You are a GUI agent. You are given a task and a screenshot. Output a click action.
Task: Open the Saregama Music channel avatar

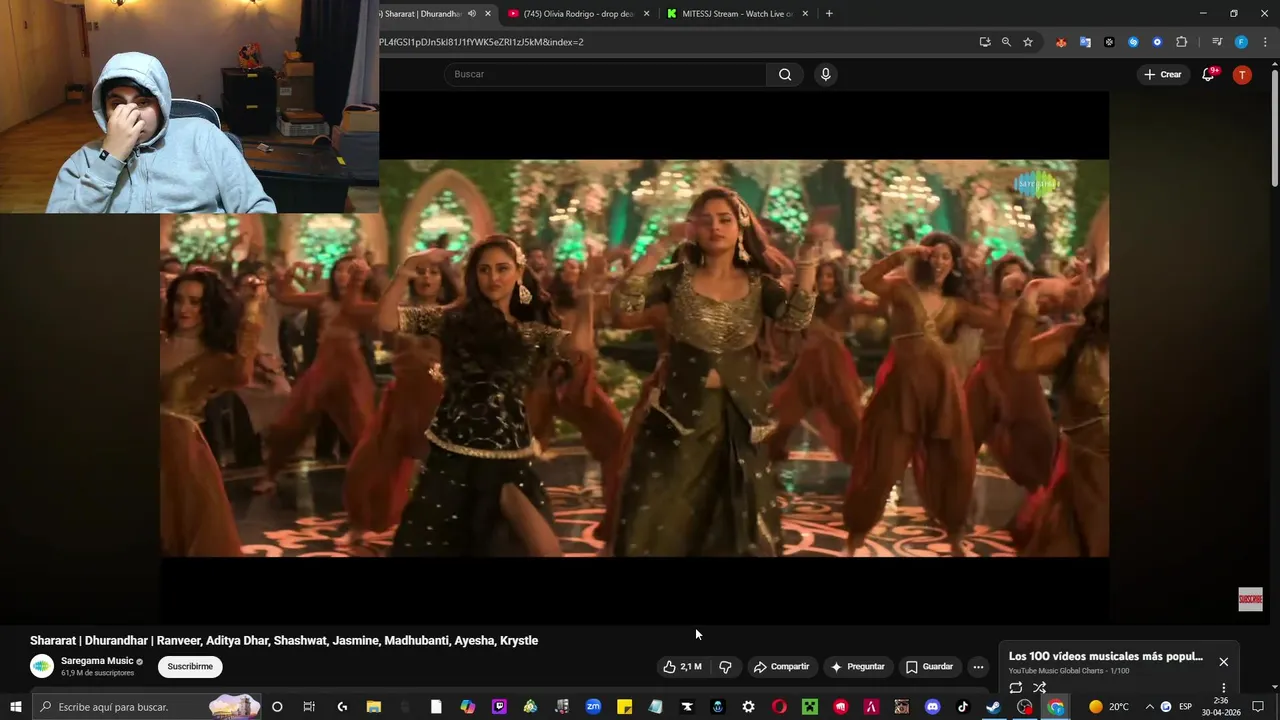tap(42, 666)
